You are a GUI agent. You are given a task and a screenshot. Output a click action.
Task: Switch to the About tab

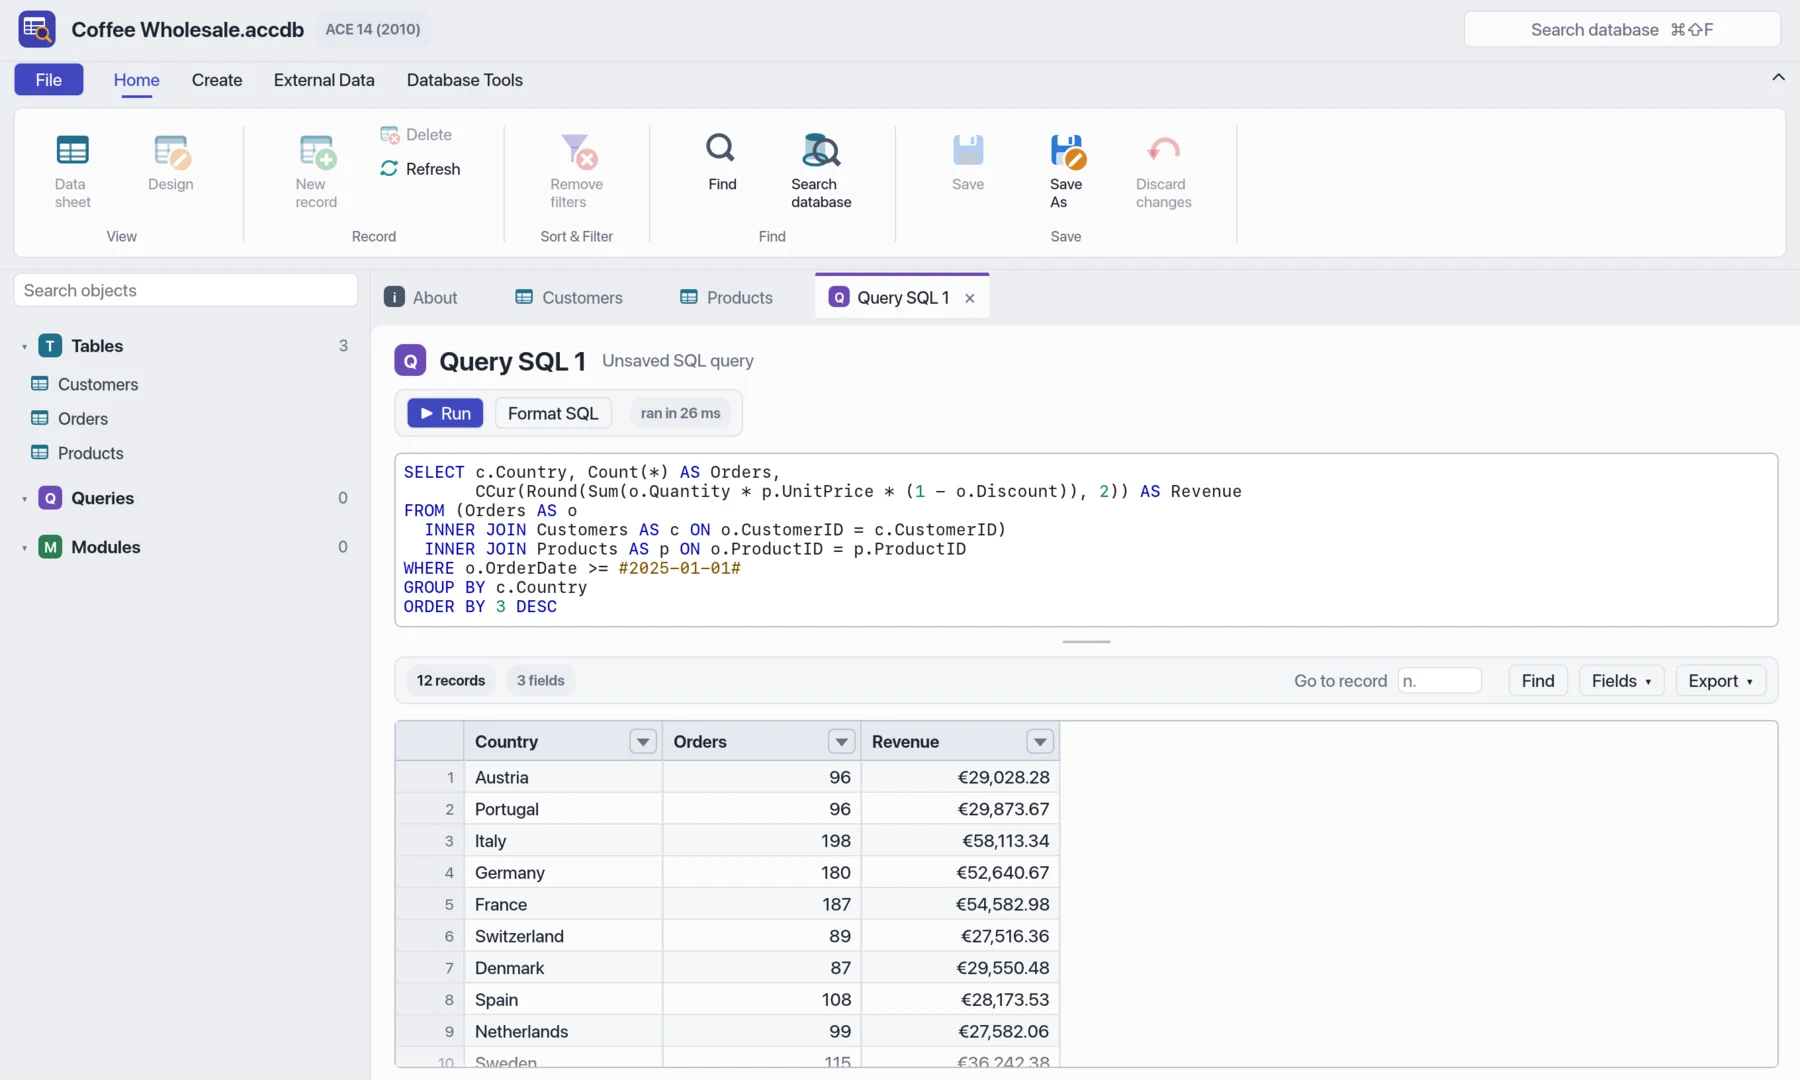421,298
